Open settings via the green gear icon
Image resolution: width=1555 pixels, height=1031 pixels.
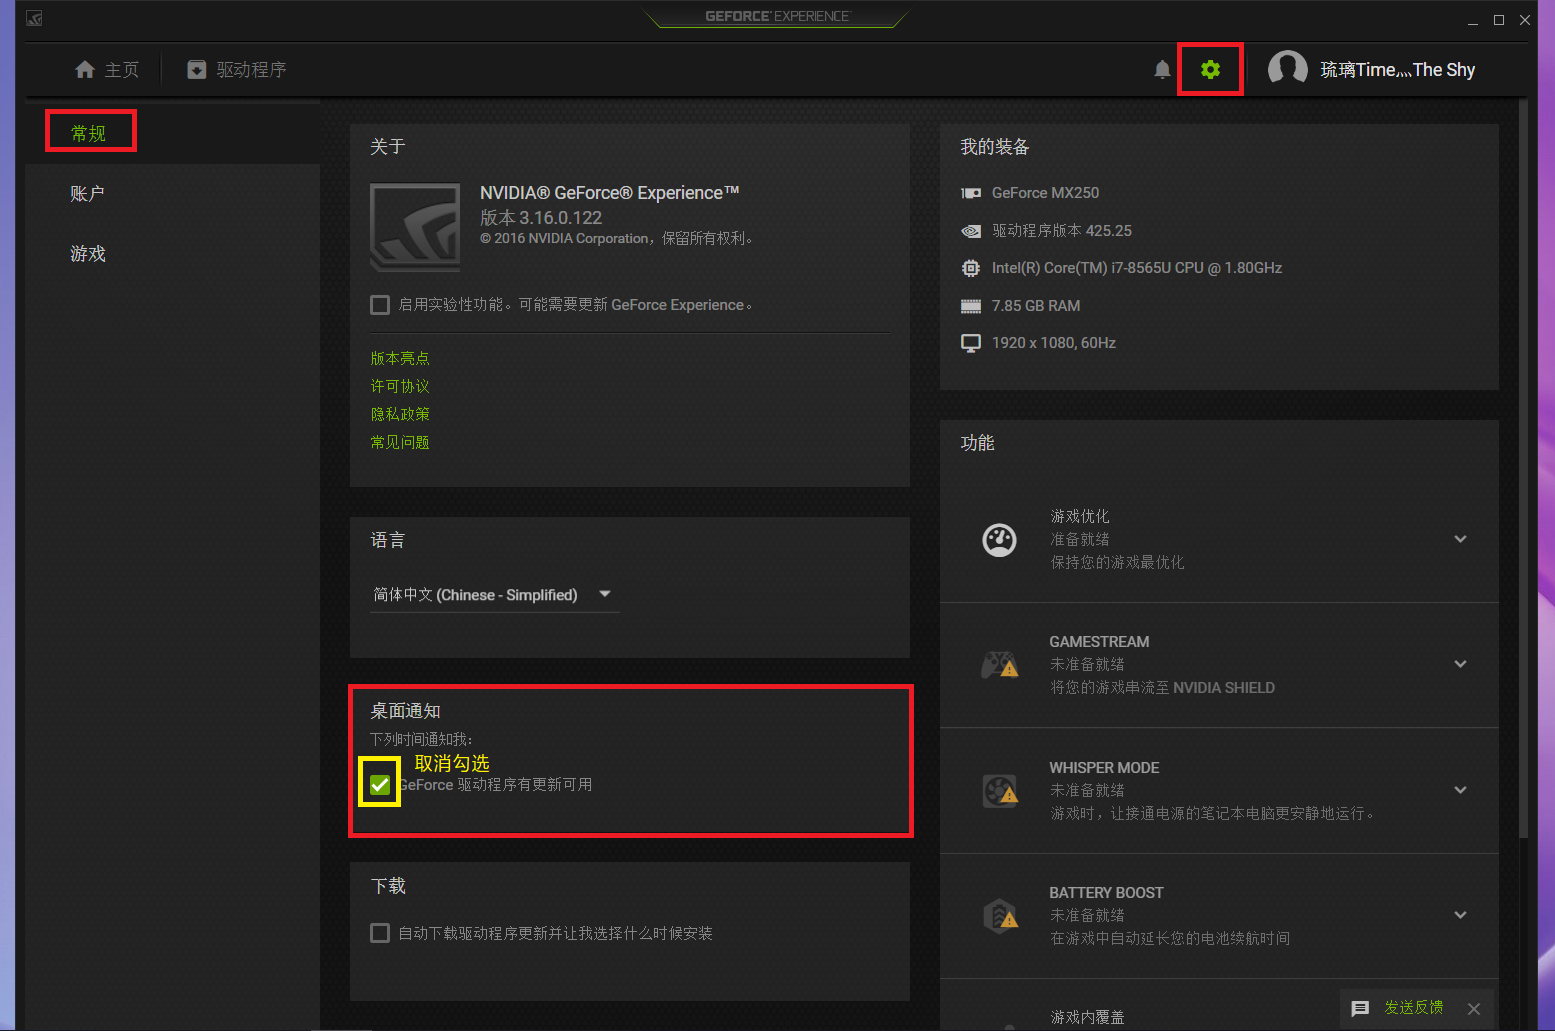pos(1210,69)
